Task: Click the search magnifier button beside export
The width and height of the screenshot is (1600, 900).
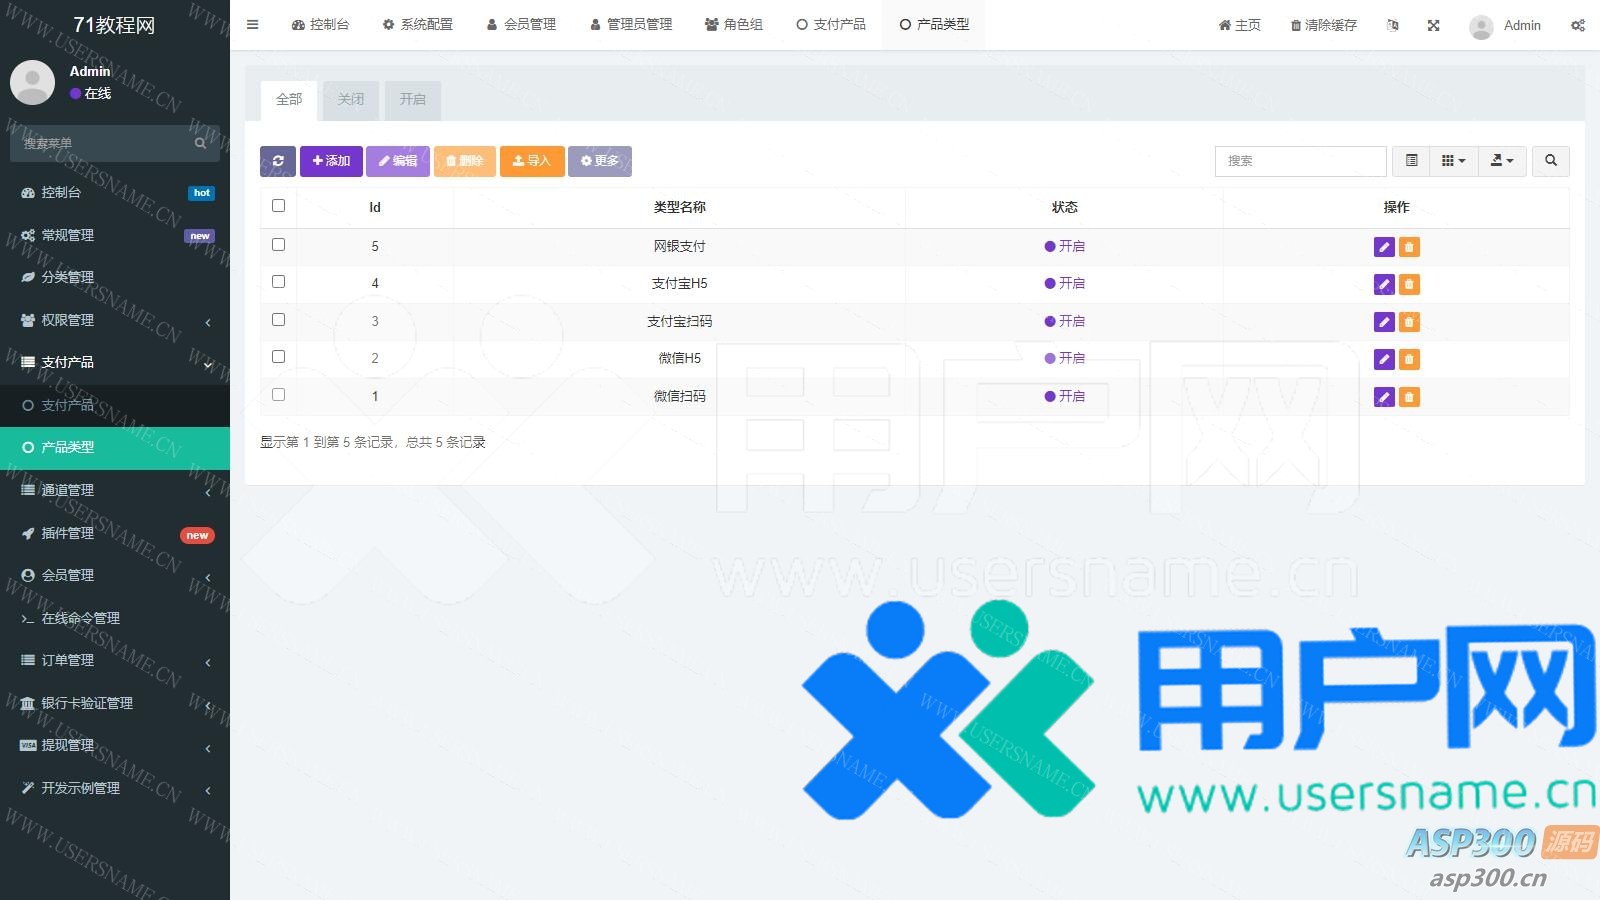Action: pos(1550,161)
